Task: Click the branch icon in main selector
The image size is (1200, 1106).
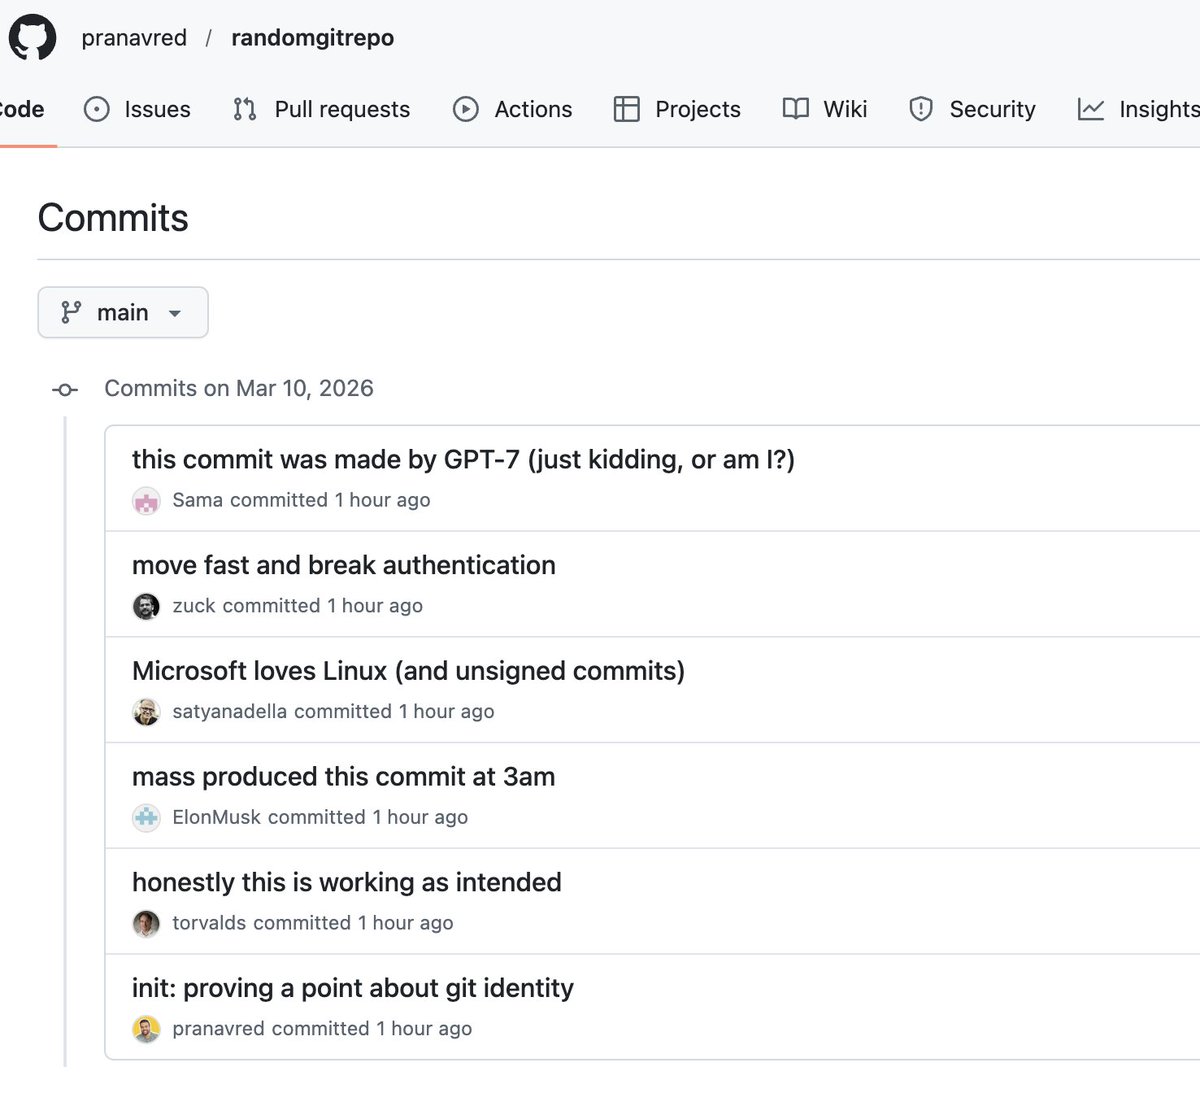Action: click(x=71, y=312)
